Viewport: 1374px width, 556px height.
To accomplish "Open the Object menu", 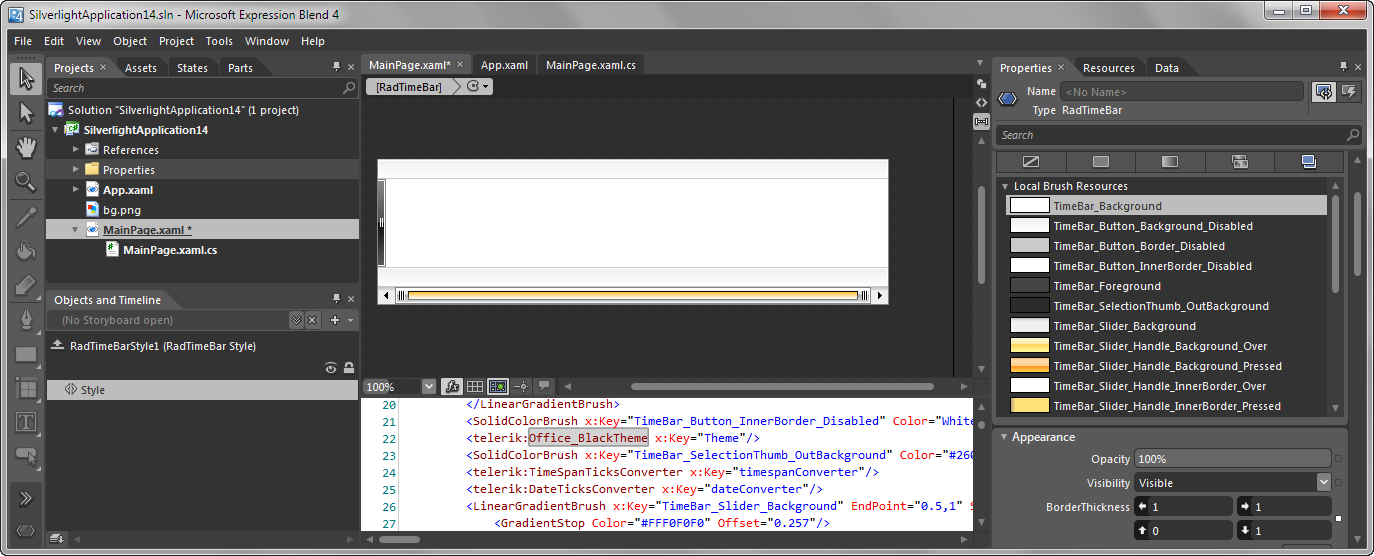I will point(130,41).
